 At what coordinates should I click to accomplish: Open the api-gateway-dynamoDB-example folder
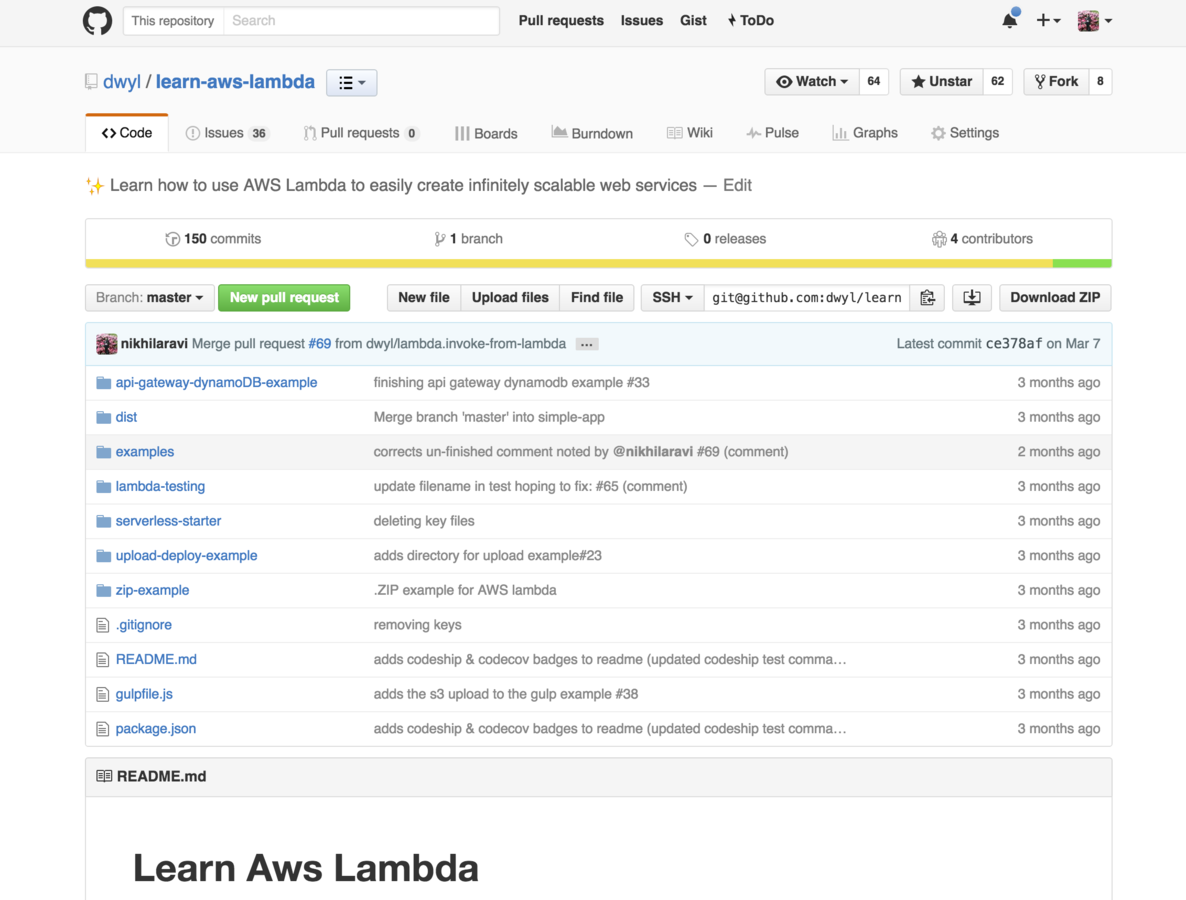[x=216, y=383]
